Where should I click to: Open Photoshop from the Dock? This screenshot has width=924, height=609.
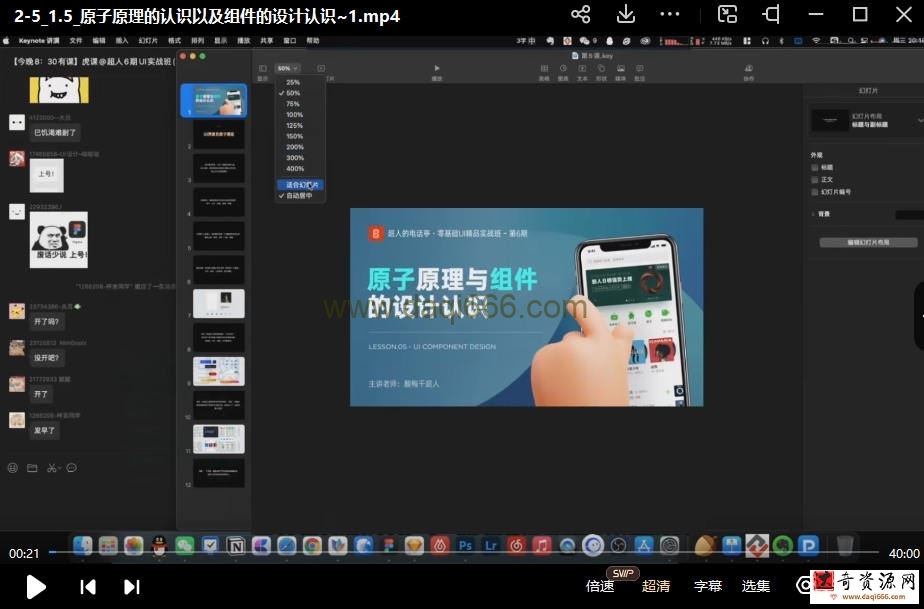click(465, 546)
